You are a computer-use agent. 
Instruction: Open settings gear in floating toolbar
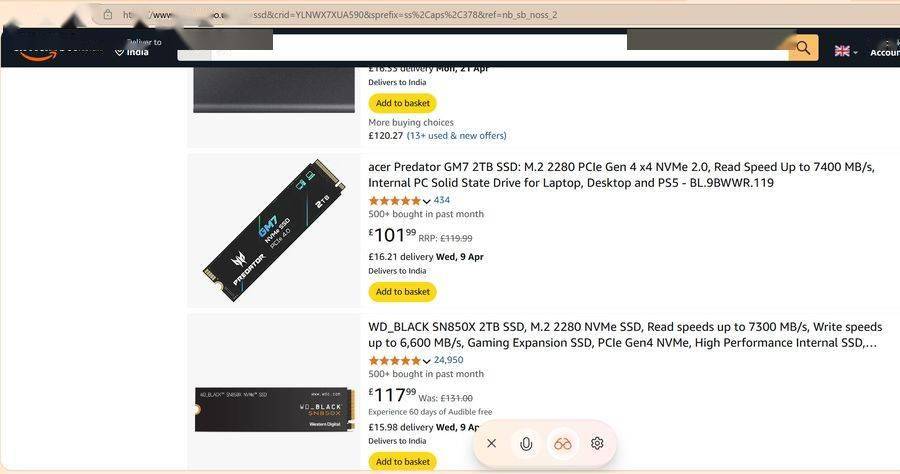pyautogui.click(x=597, y=443)
